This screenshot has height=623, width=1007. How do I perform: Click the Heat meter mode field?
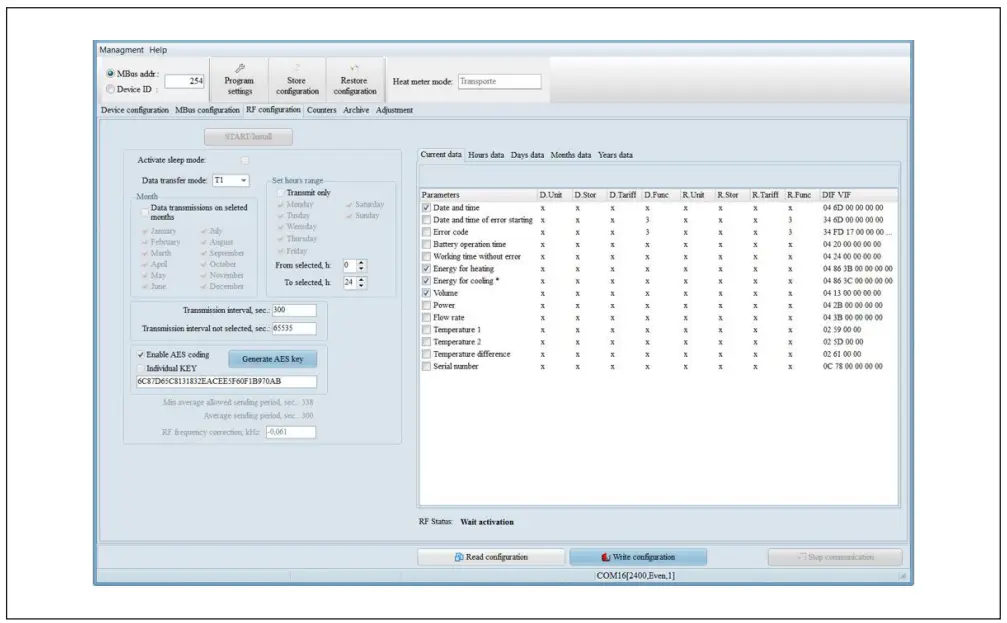498,82
